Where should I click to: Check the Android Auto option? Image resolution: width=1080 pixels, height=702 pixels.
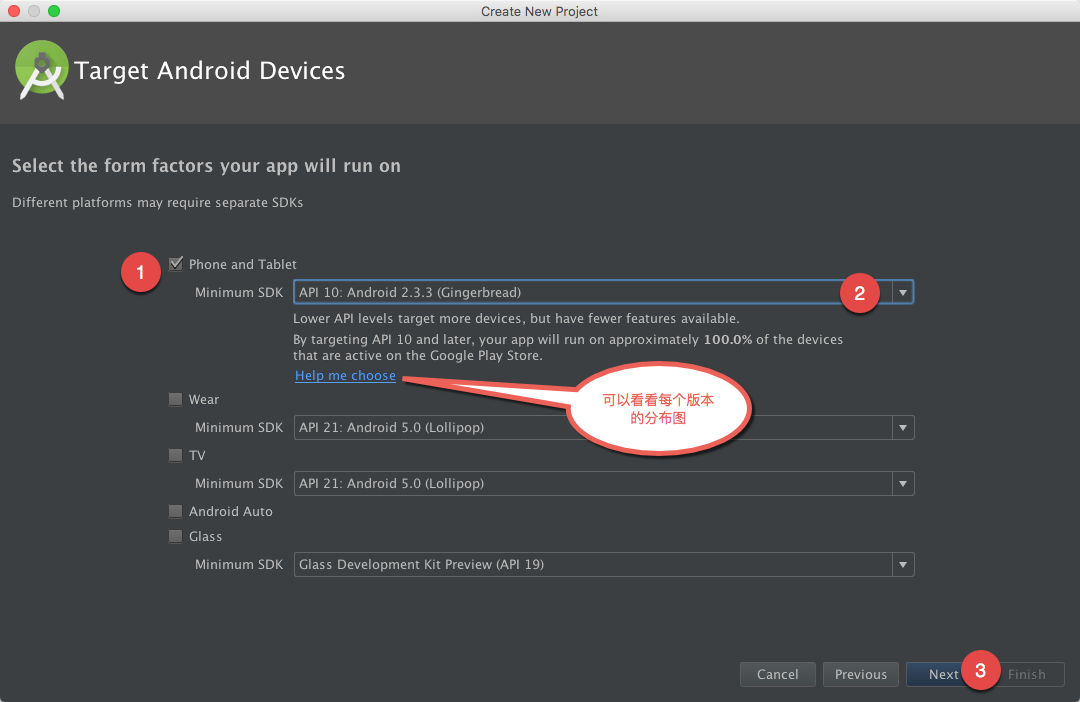coord(176,511)
